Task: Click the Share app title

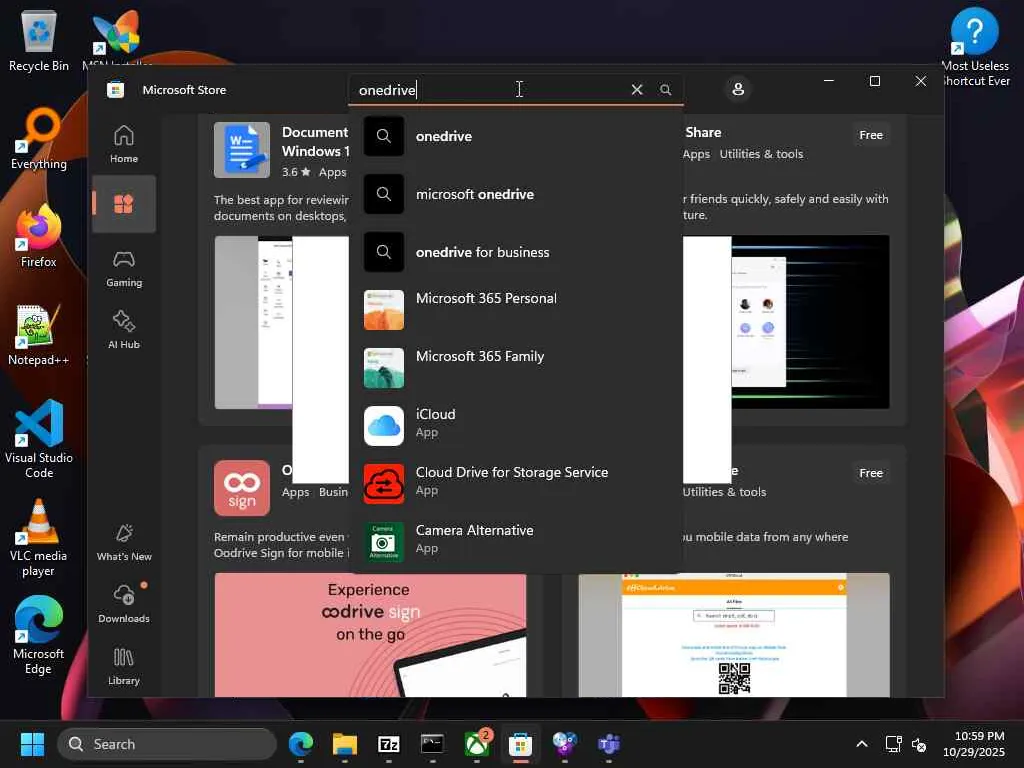Action: coord(703,132)
